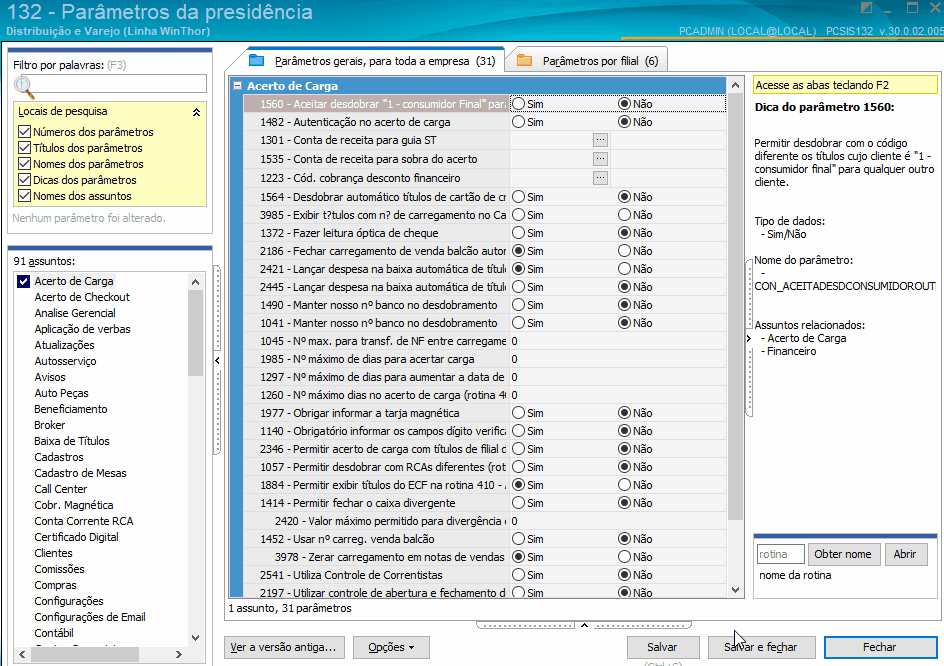The height and width of the screenshot is (666, 944).
Task: Click the Salvar button
Action: click(662, 647)
